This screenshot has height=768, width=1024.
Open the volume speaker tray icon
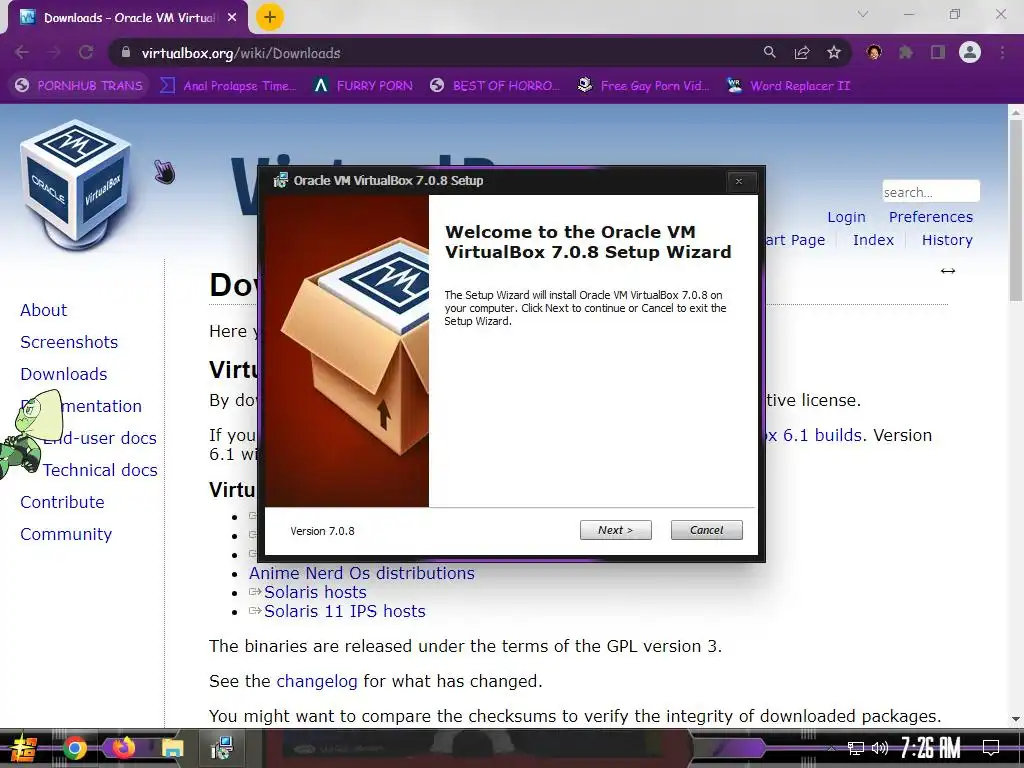coord(880,748)
